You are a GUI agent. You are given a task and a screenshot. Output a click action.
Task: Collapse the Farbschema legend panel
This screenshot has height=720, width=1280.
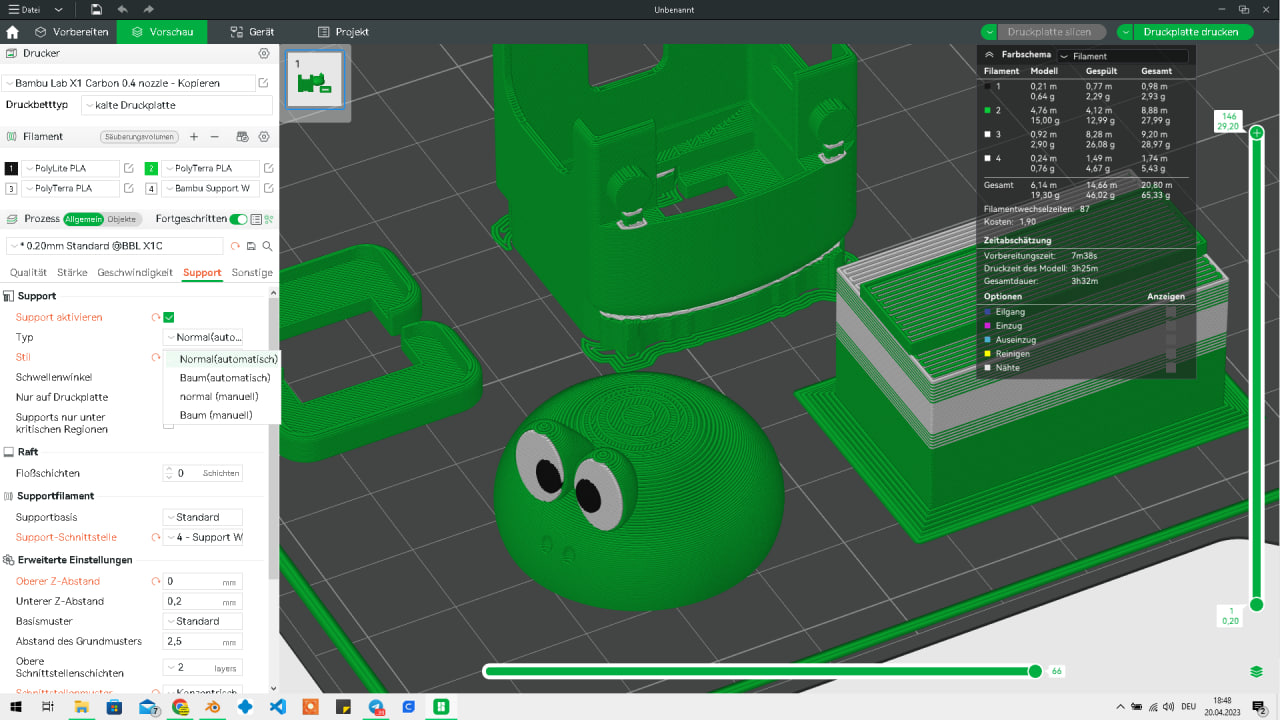(988, 56)
